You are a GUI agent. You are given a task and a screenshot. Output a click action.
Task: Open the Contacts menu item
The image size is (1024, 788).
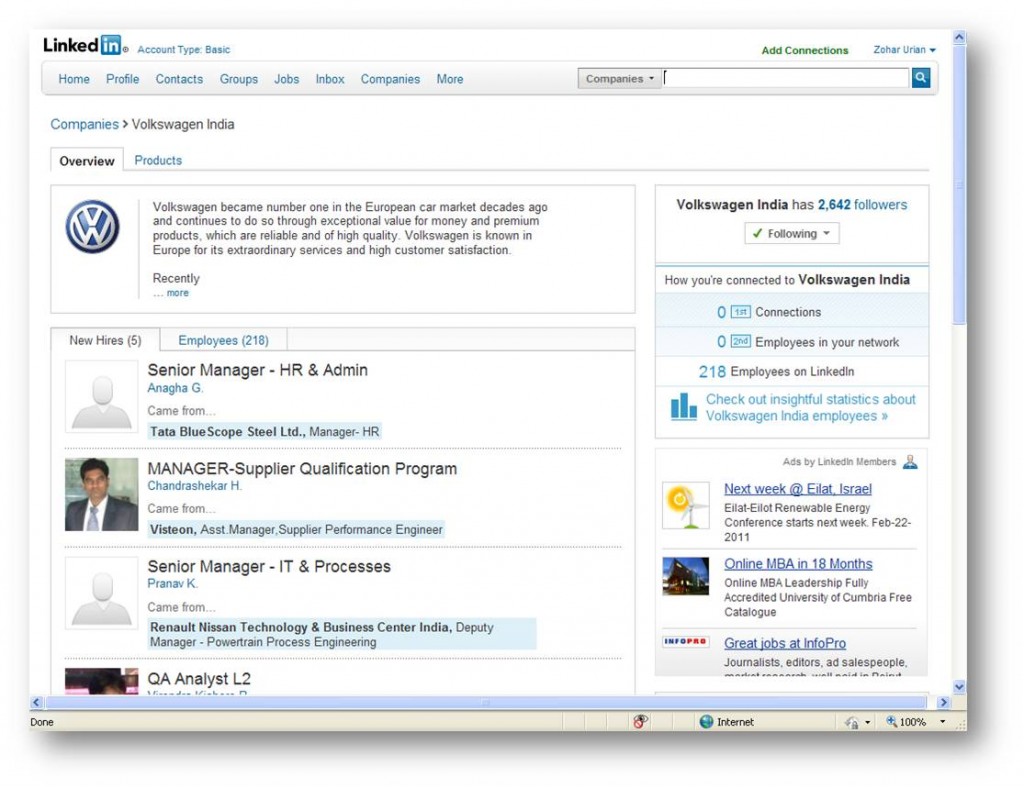click(x=179, y=79)
